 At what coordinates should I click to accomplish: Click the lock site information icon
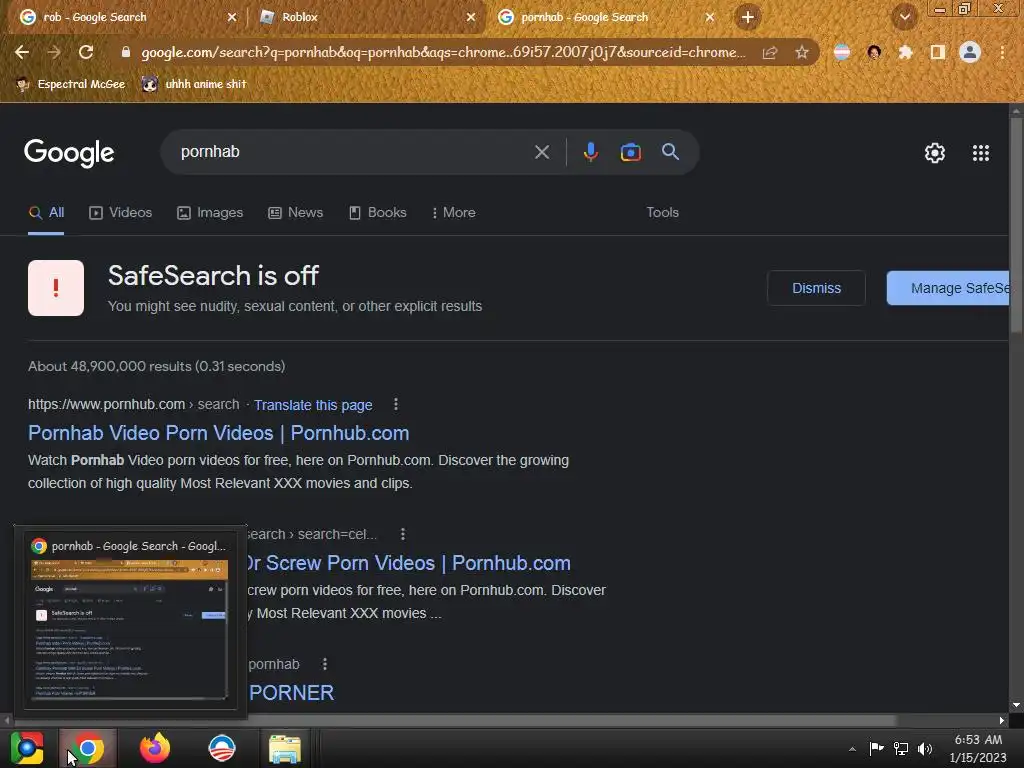click(125, 52)
